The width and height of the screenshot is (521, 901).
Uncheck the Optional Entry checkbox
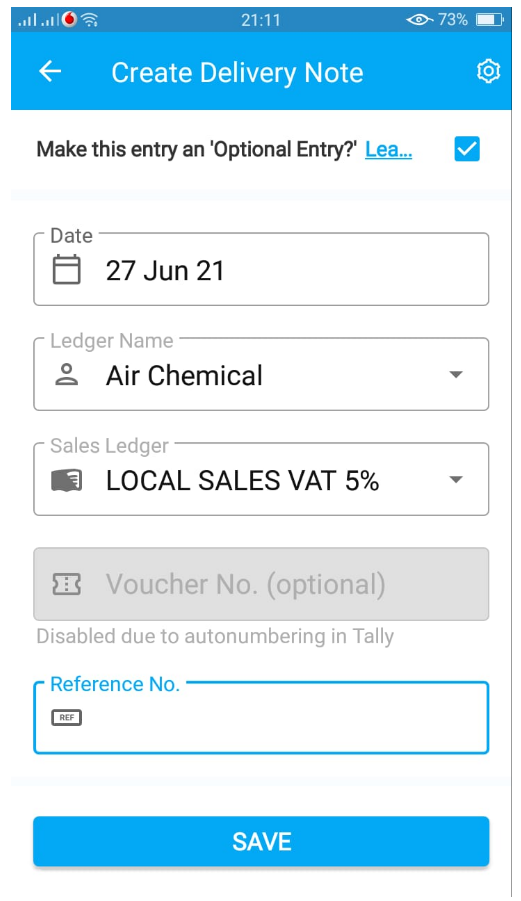click(467, 149)
